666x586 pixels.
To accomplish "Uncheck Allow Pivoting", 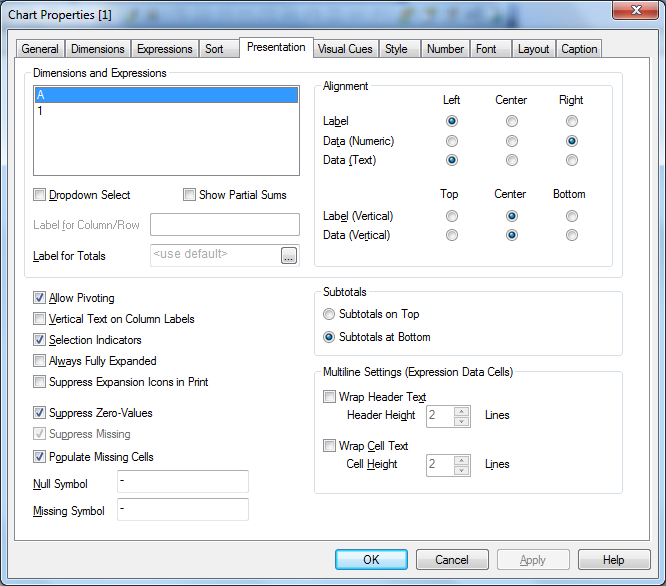I will 40,298.
